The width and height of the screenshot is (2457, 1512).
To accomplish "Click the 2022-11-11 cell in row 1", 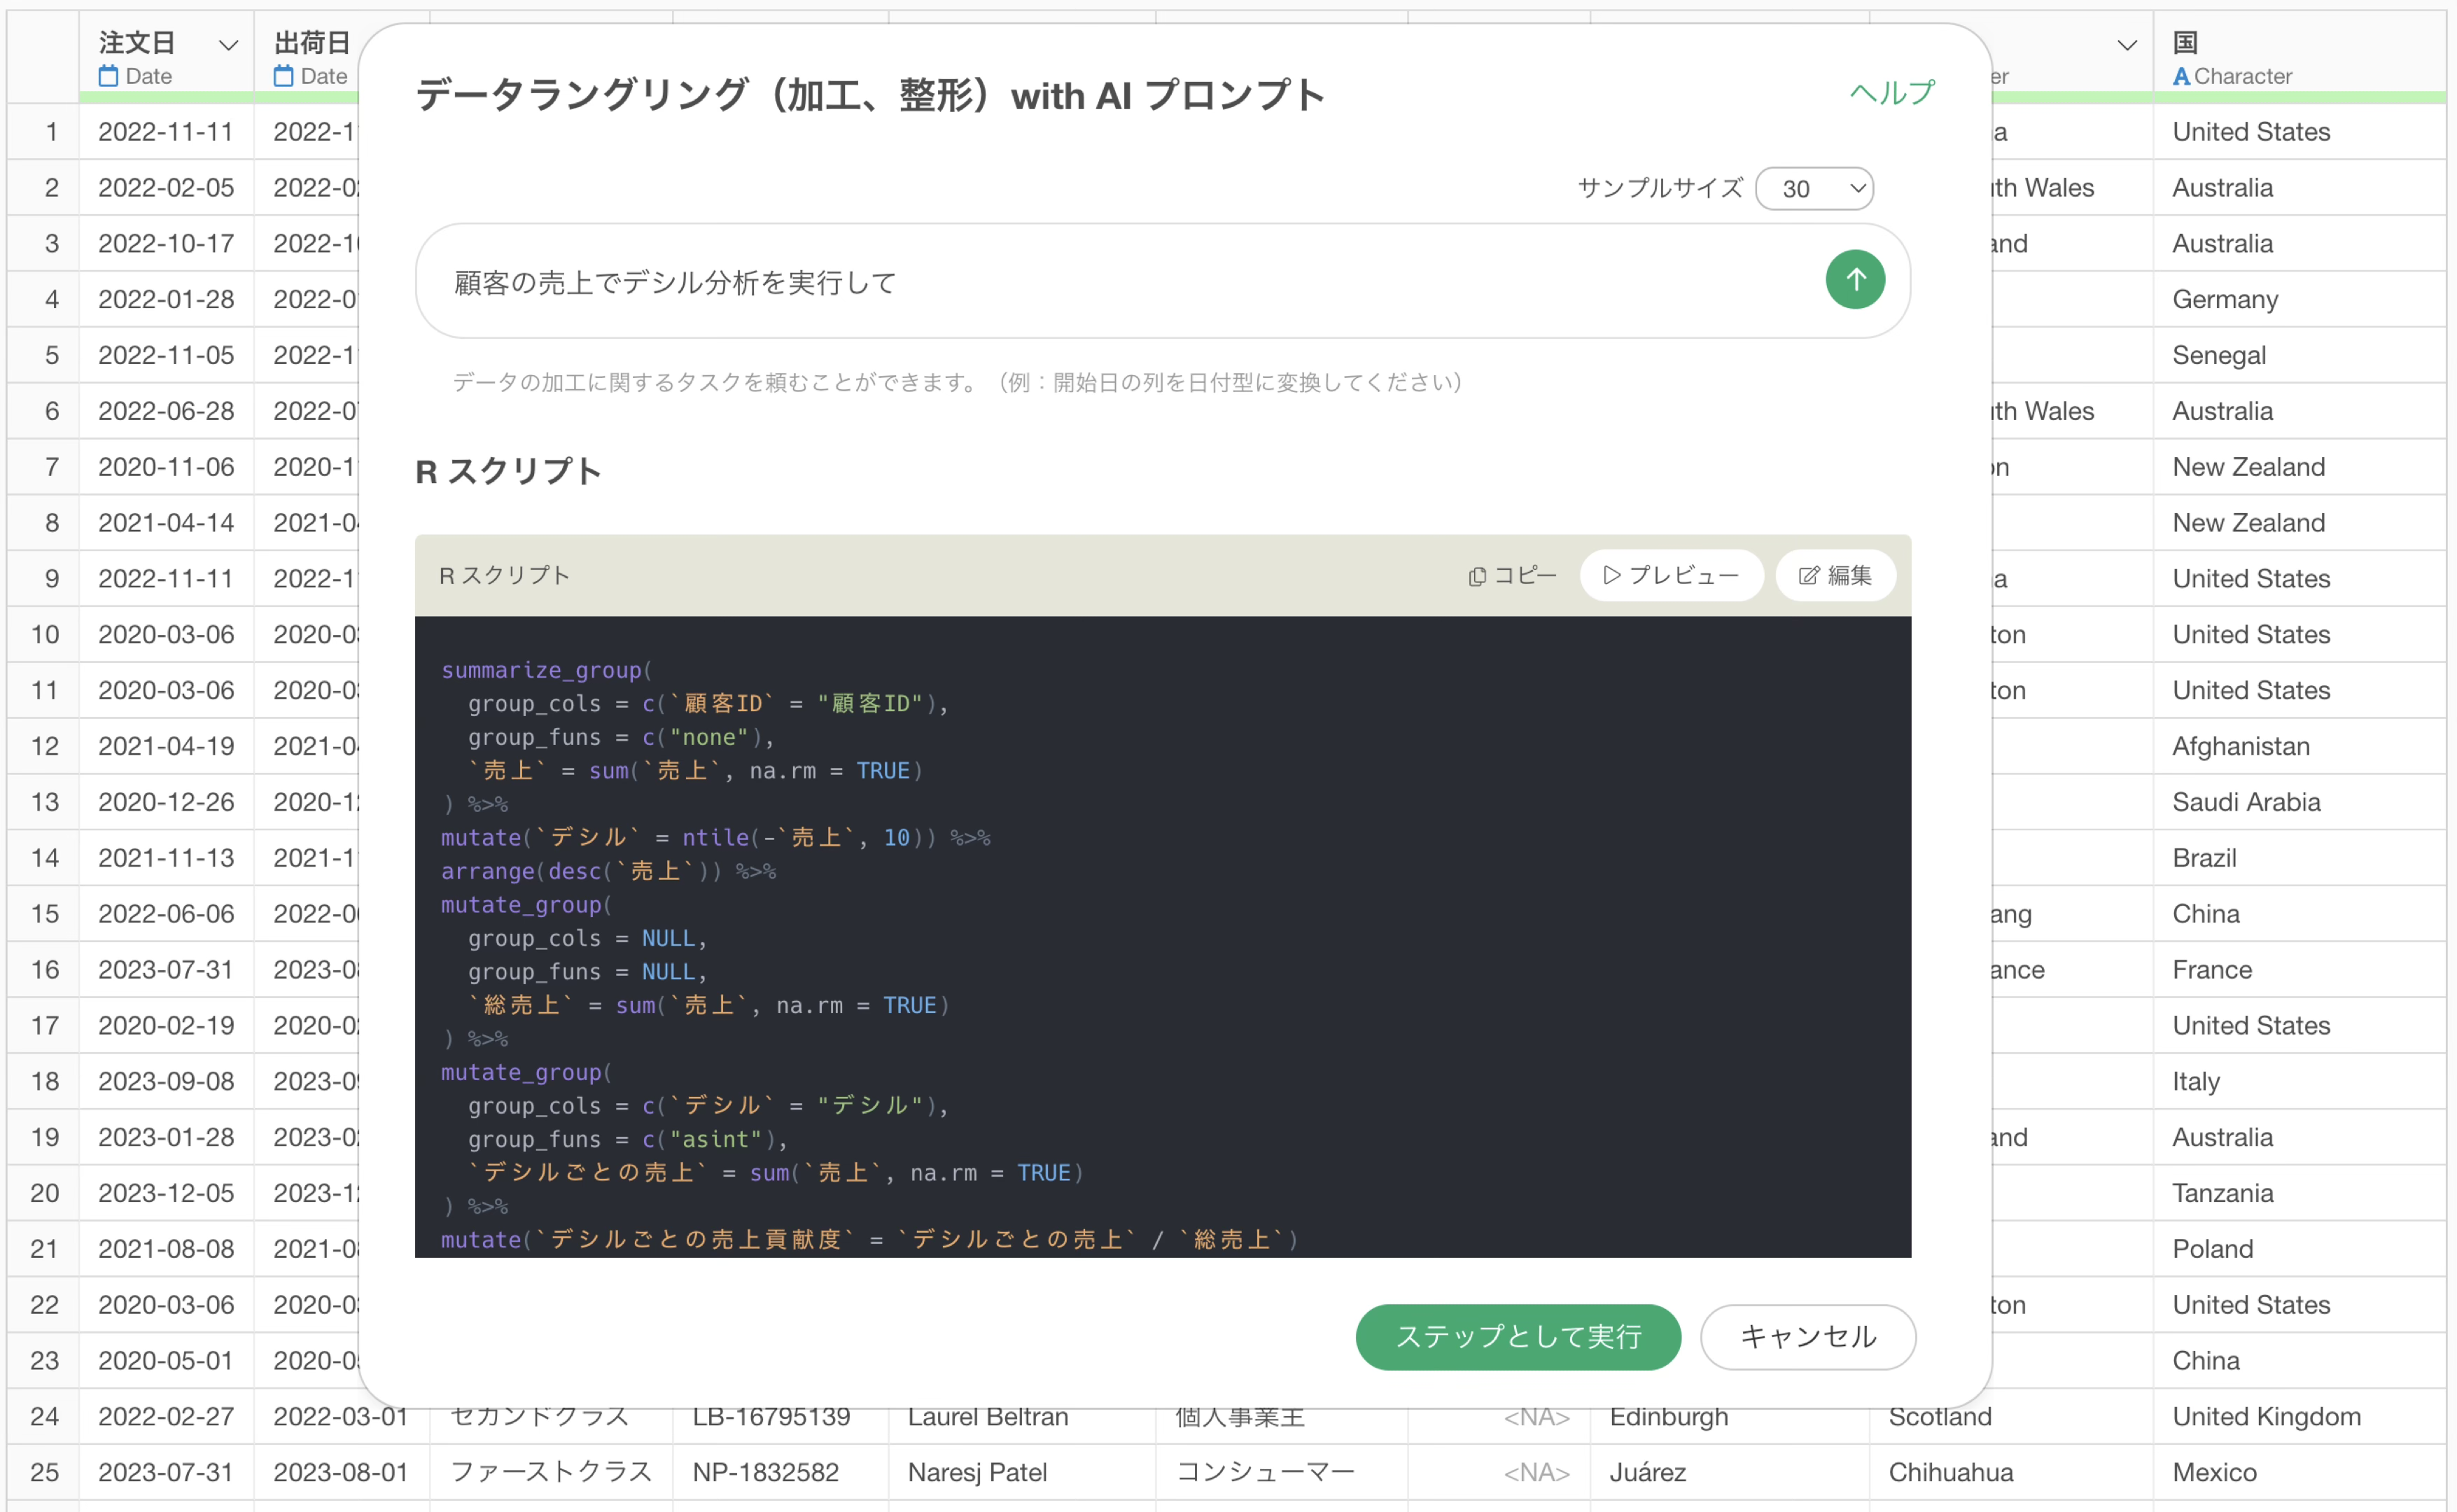I will [166, 132].
